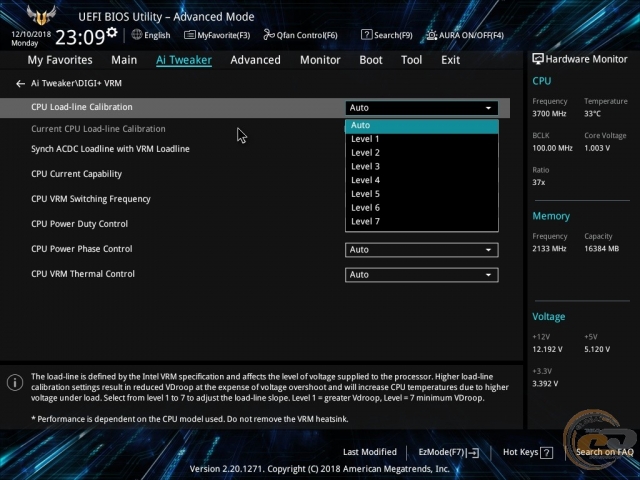Screen dimensions: 640x480
Task: Click the memory frequency 2133 MHz
Action: [x=549, y=249]
